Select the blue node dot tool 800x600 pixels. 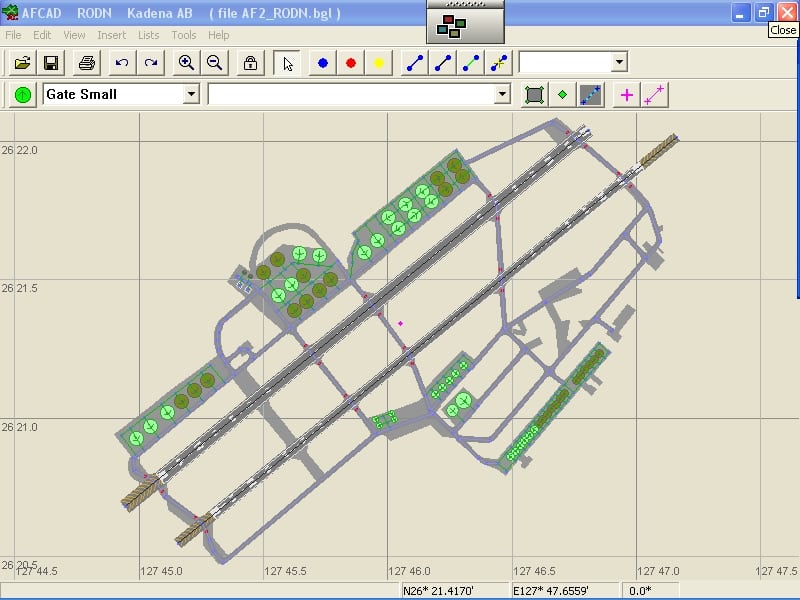pos(323,63)
